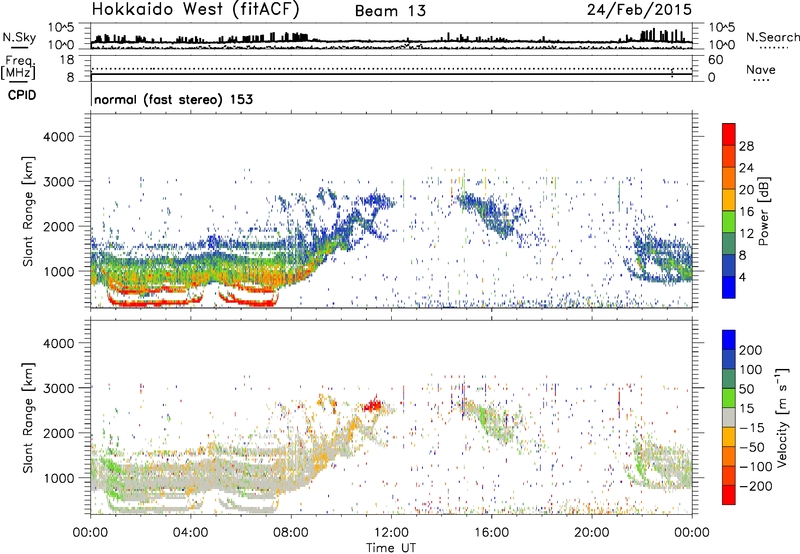Click the velocity colorbar value '-200'
This screenshot has width=800, height=554.
pyautogui.click(x=758, y=486)
